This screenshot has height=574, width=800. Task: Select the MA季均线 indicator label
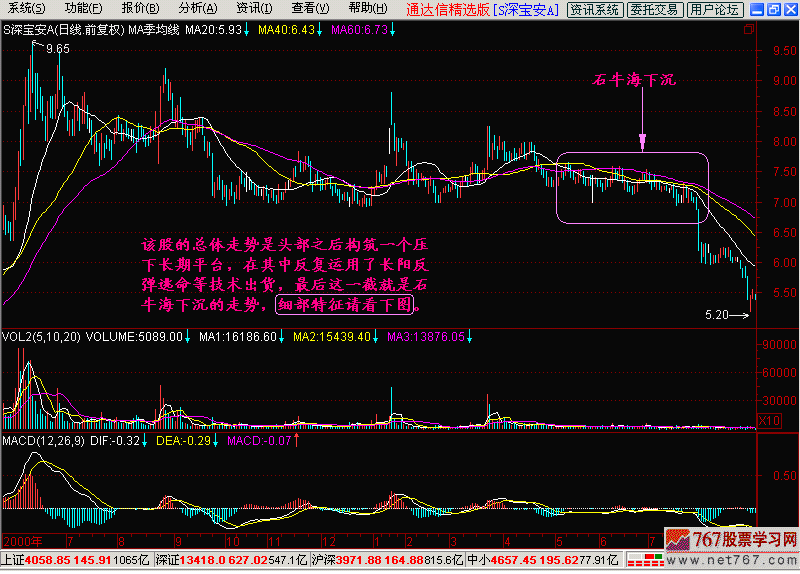(x=154, y=29)
